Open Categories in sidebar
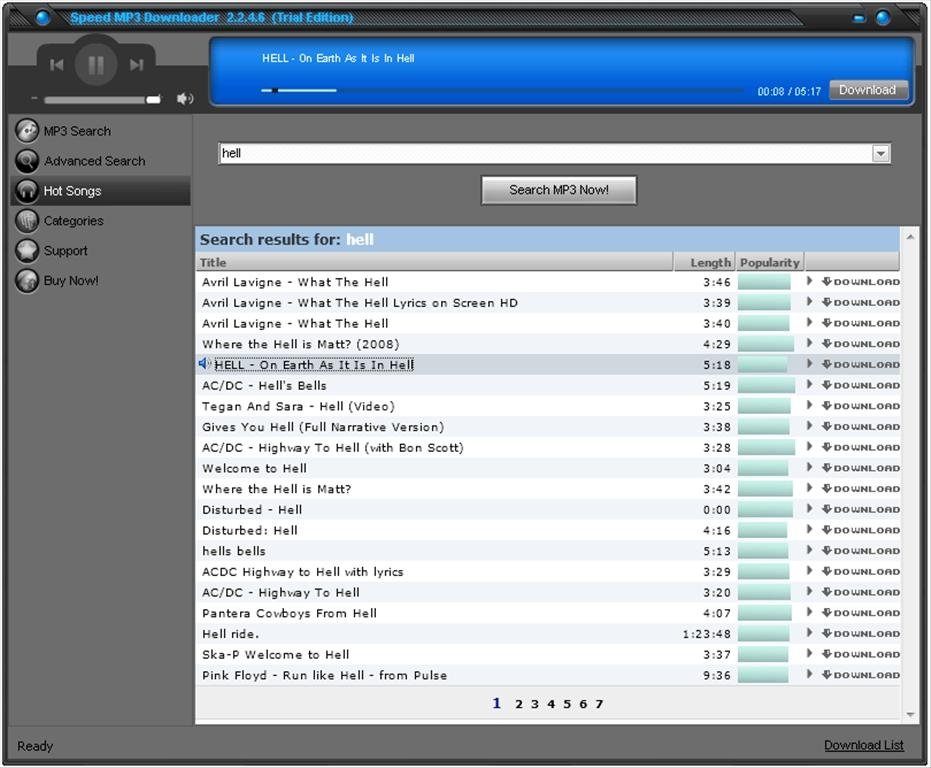The width and height of the screenshot is (931, 768). pos(74,221)
